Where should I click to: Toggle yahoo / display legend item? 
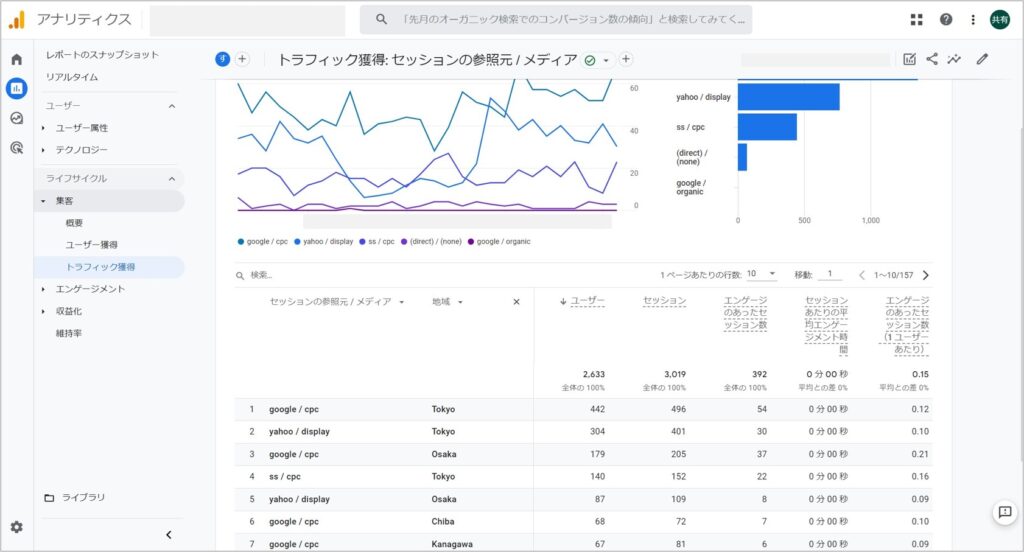323,242
